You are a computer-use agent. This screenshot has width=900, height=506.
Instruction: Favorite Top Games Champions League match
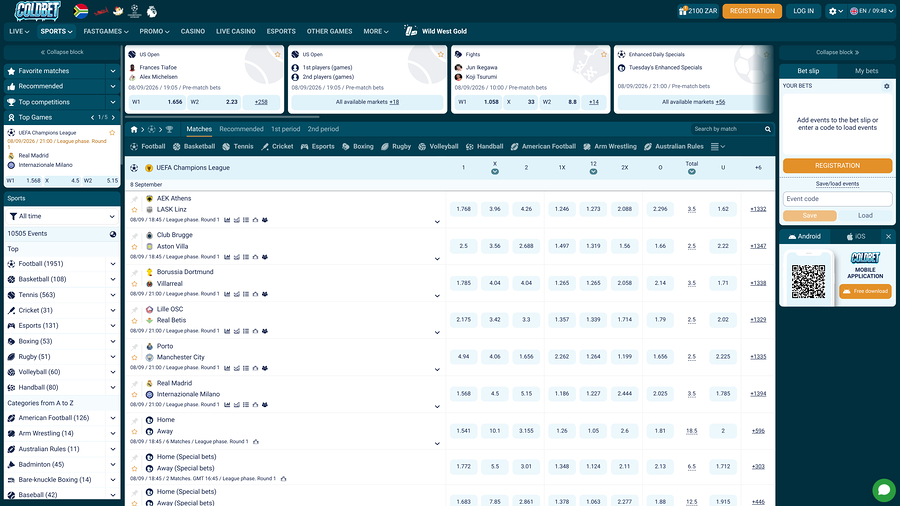[112, 133]
